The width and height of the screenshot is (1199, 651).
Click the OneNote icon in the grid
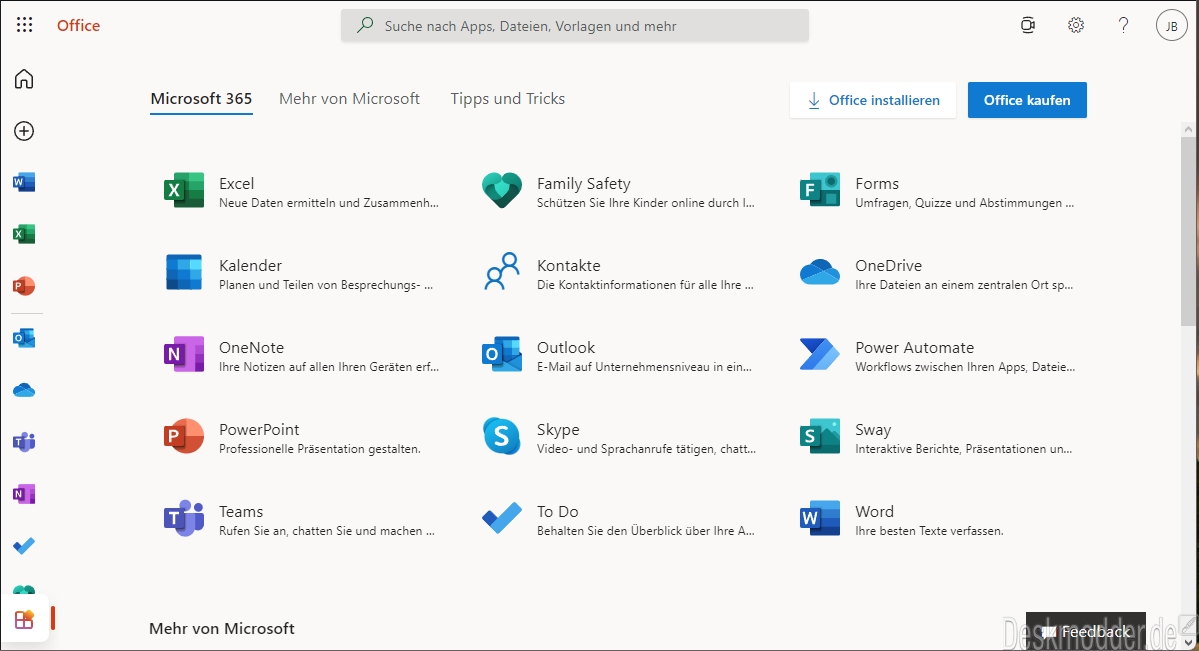184,354
